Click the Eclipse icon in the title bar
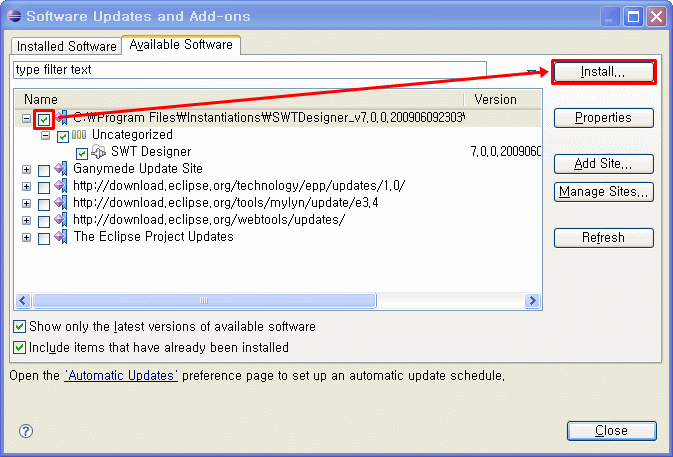Image resolution: width=673 pixels, height=457 pixels. [x=14, y=16]
